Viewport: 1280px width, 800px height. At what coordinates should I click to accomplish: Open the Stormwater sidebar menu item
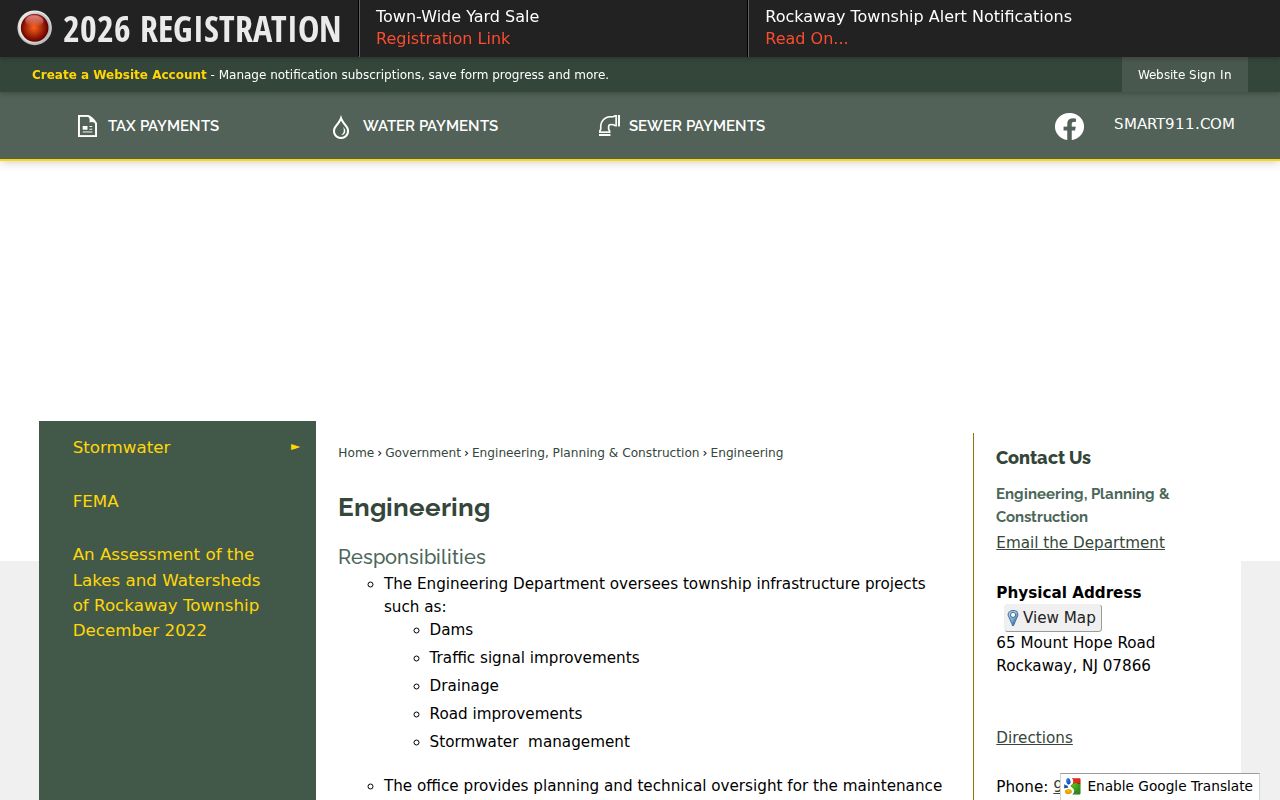122,447
